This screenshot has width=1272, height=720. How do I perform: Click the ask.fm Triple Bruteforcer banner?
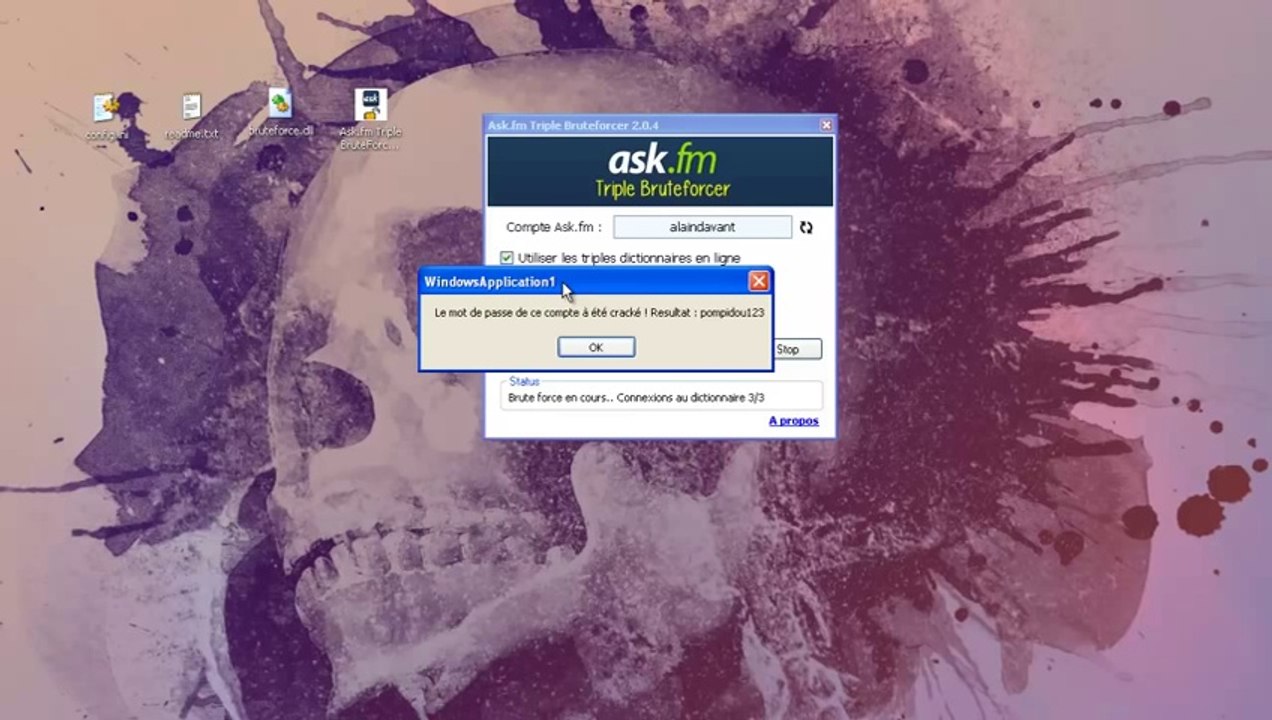click(x=660, y=171)
